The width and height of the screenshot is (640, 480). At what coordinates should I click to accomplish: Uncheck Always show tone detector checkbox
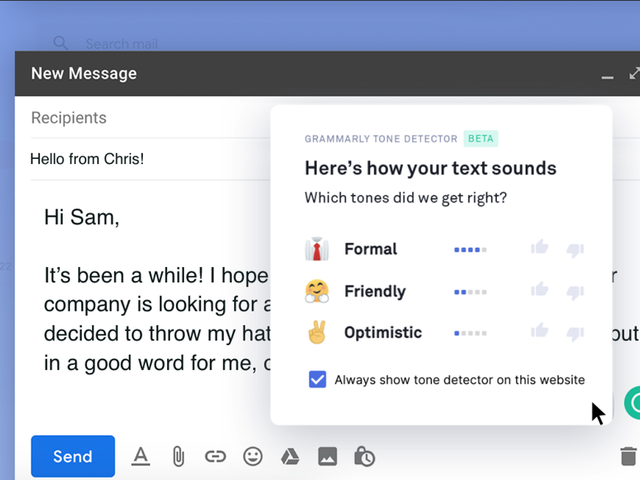coord(318,379)
